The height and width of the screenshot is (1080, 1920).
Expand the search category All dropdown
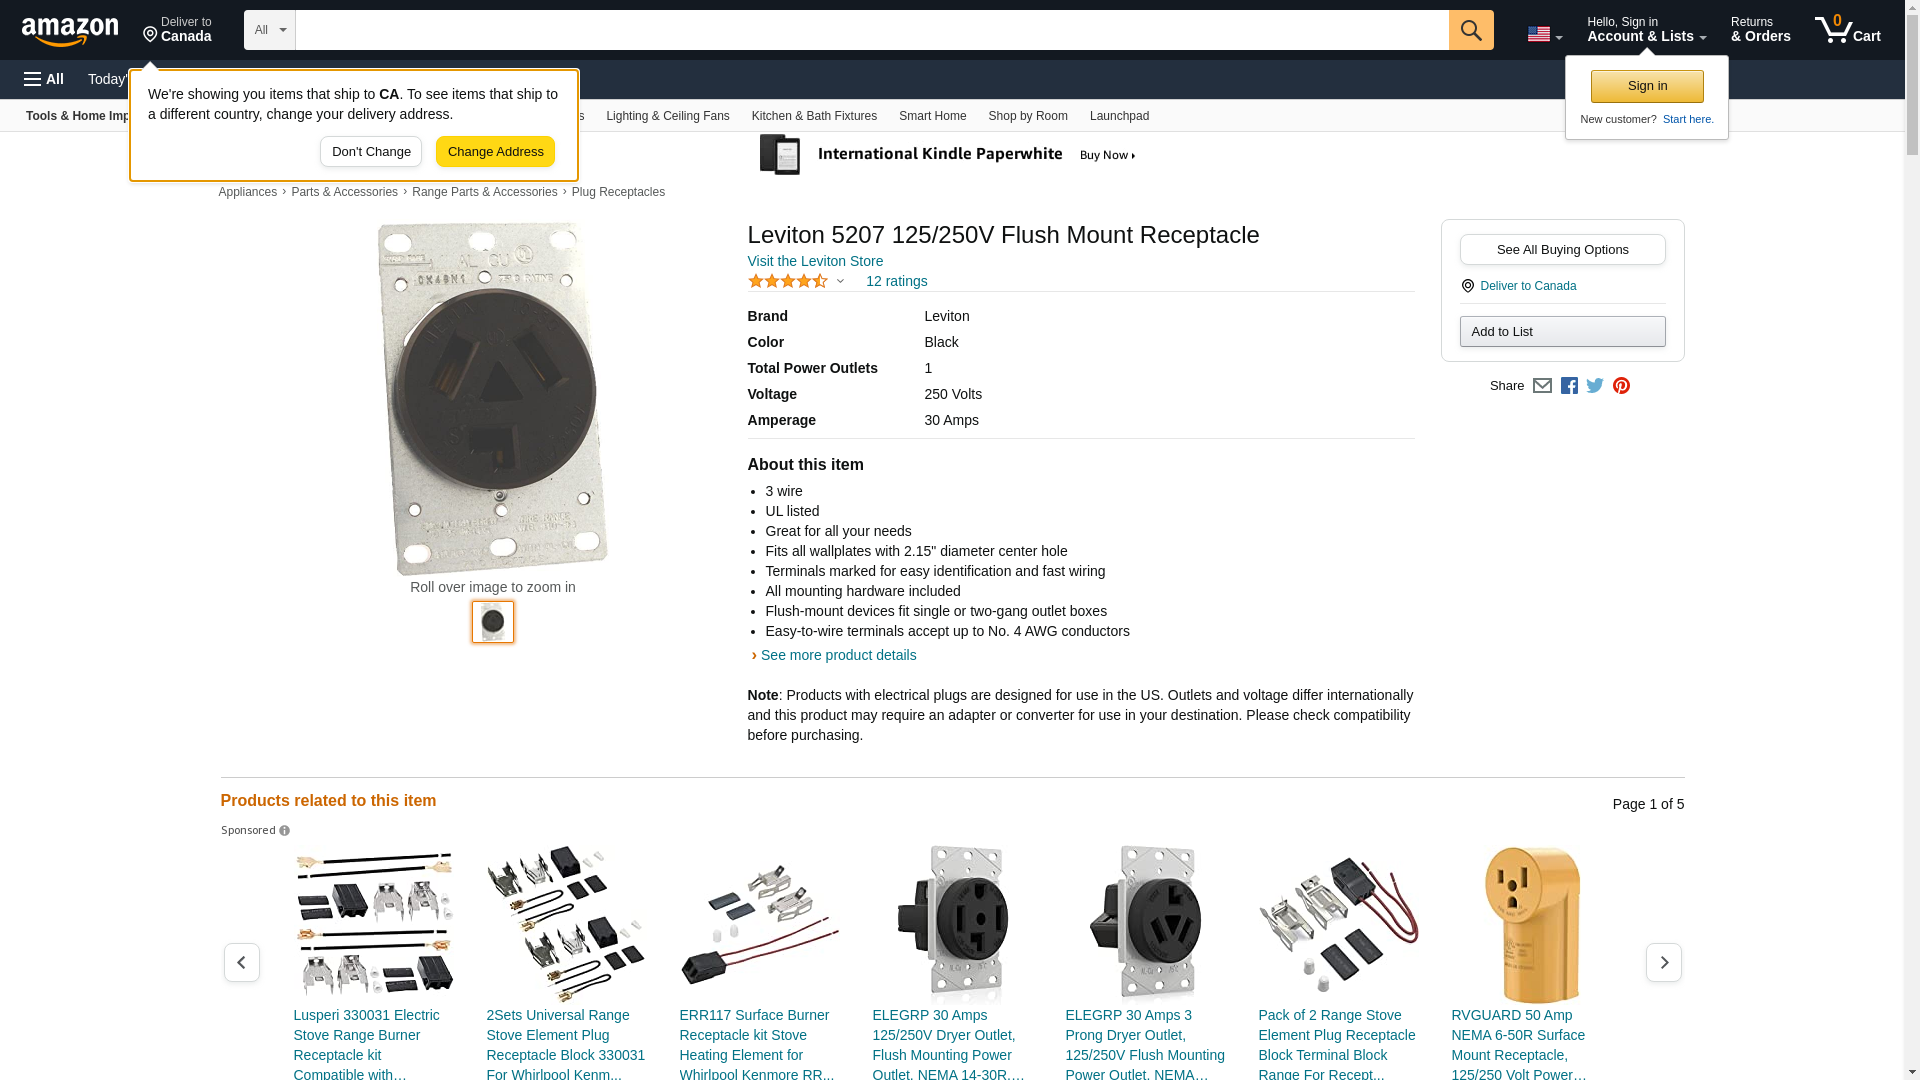coord(270,30)
